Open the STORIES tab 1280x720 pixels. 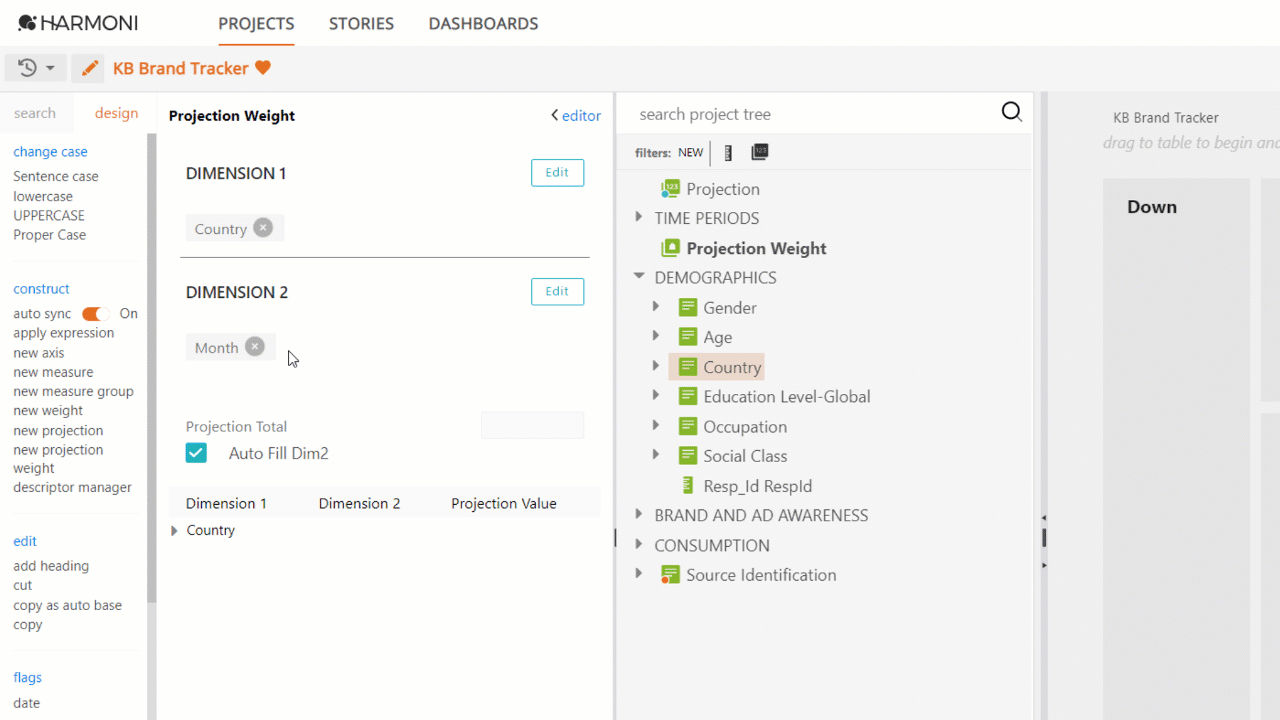click(361, 24)
